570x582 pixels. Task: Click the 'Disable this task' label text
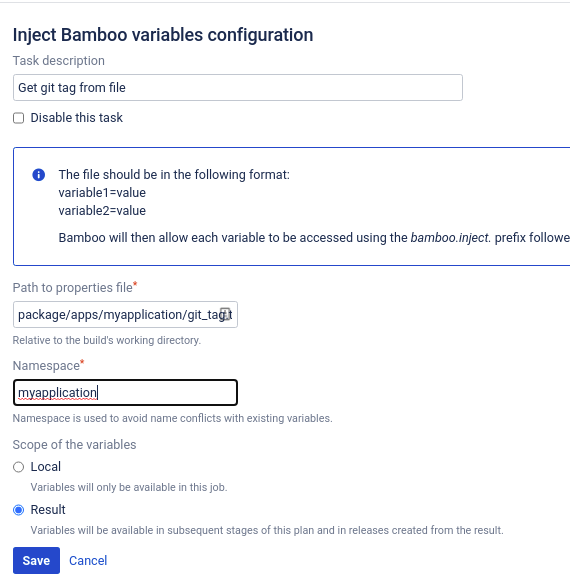pos(76,118)
